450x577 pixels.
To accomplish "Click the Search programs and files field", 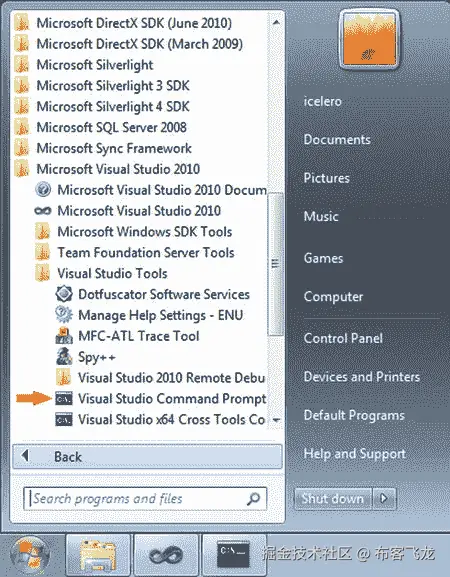I will point(145,499).
